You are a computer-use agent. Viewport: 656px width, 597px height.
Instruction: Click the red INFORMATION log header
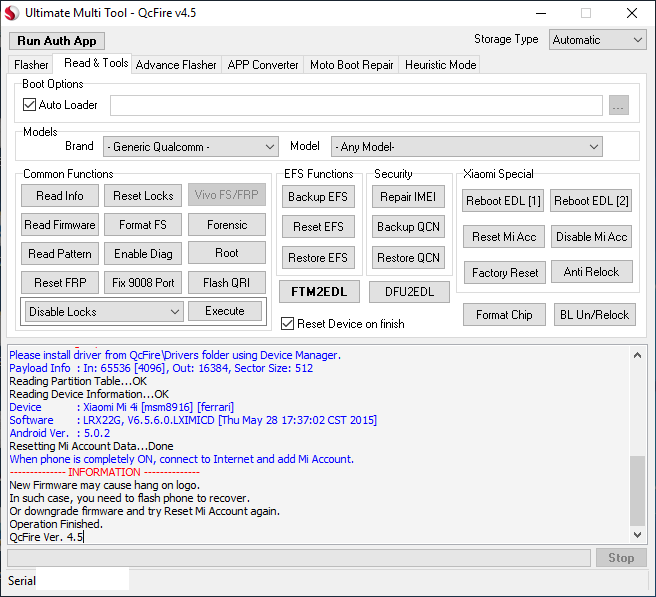click(x=105, y=472)
